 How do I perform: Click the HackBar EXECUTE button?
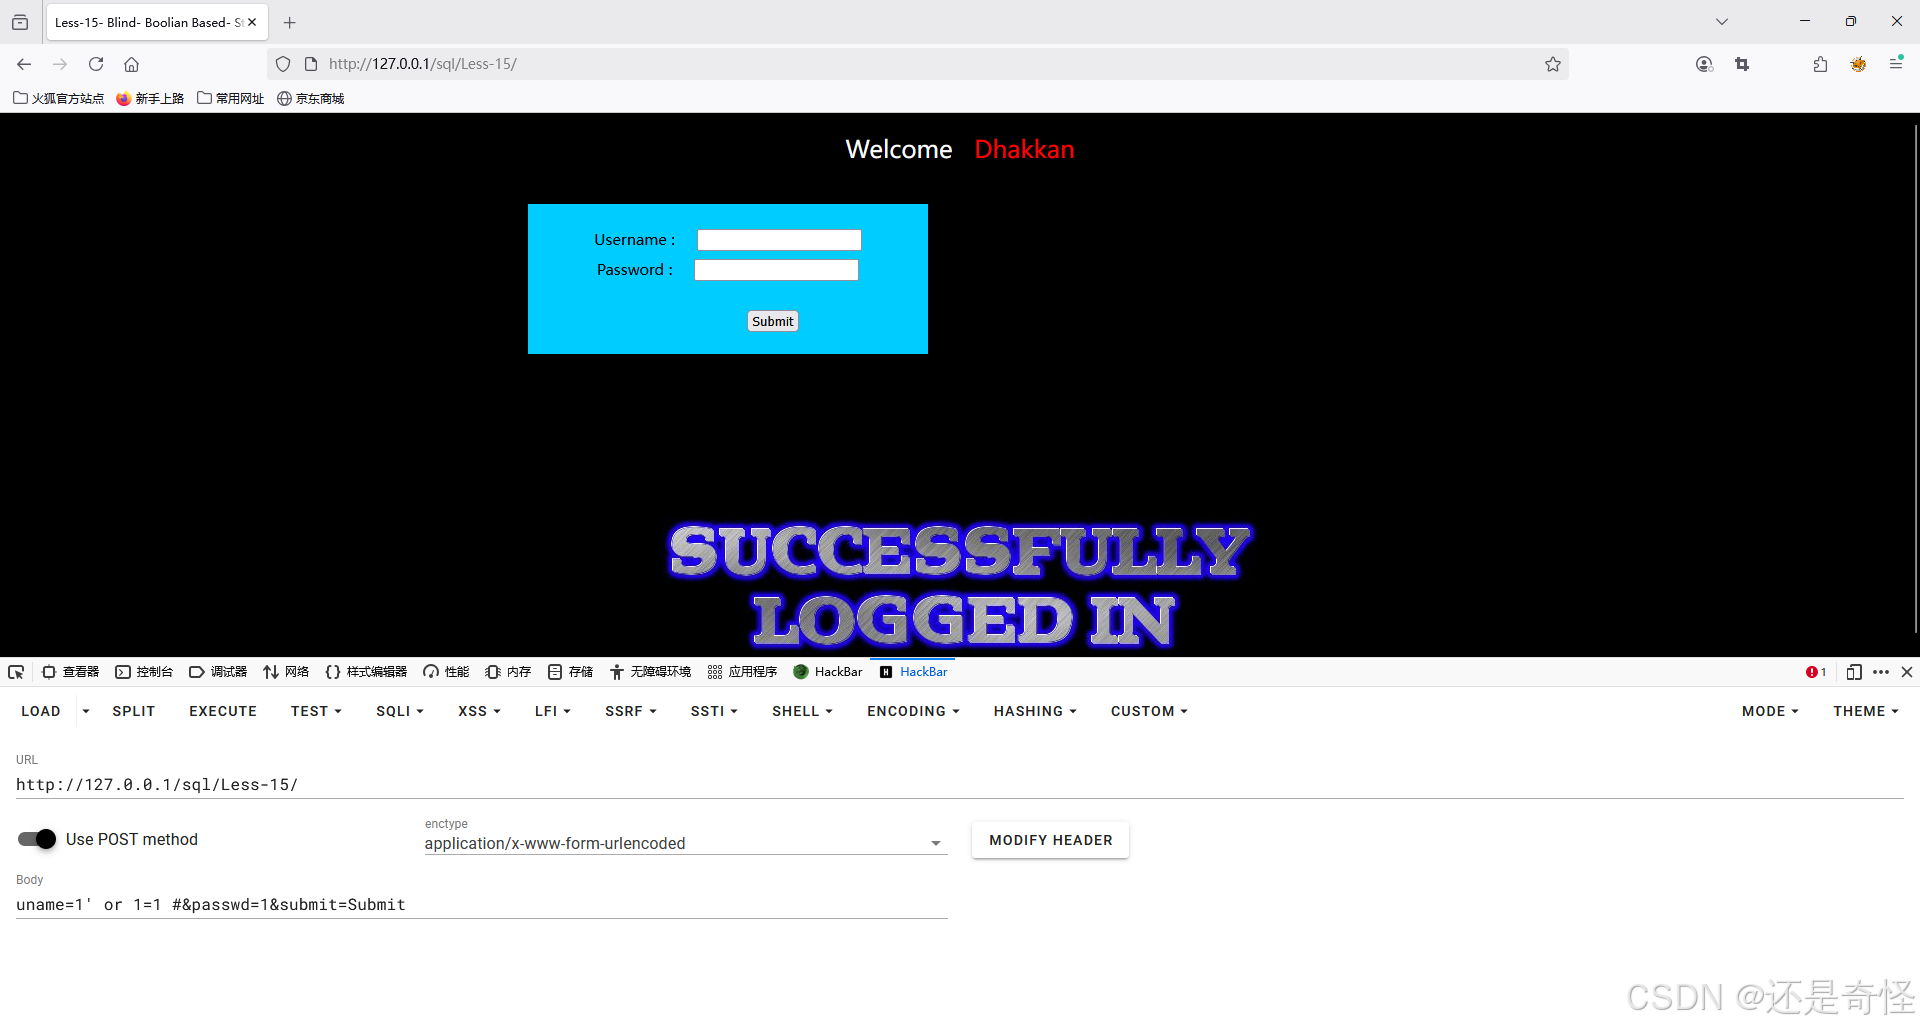223,711
